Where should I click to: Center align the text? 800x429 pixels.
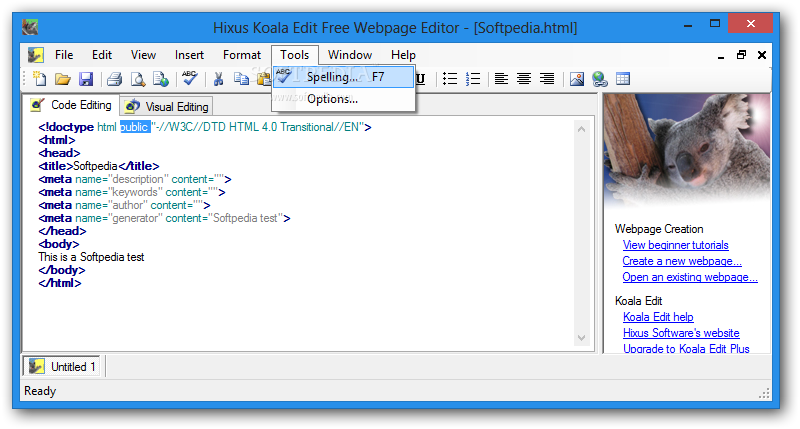click(524, 79)
